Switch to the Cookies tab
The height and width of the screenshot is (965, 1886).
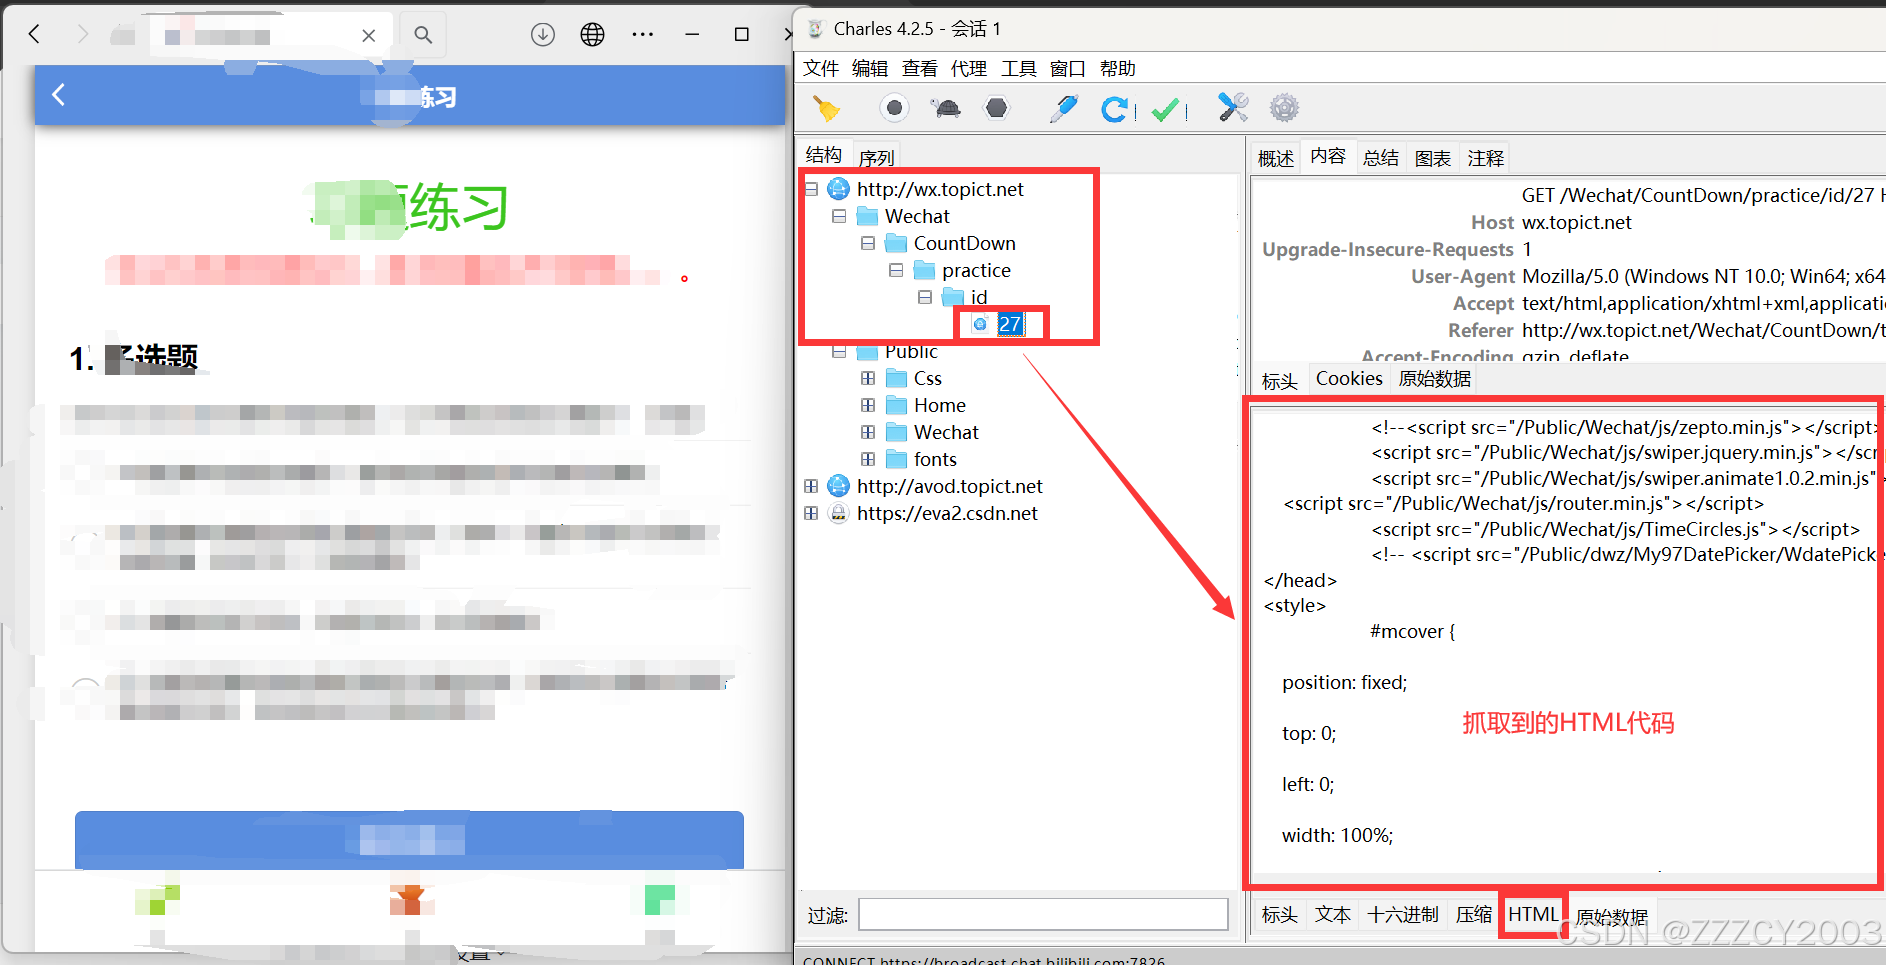point(1348,379)
